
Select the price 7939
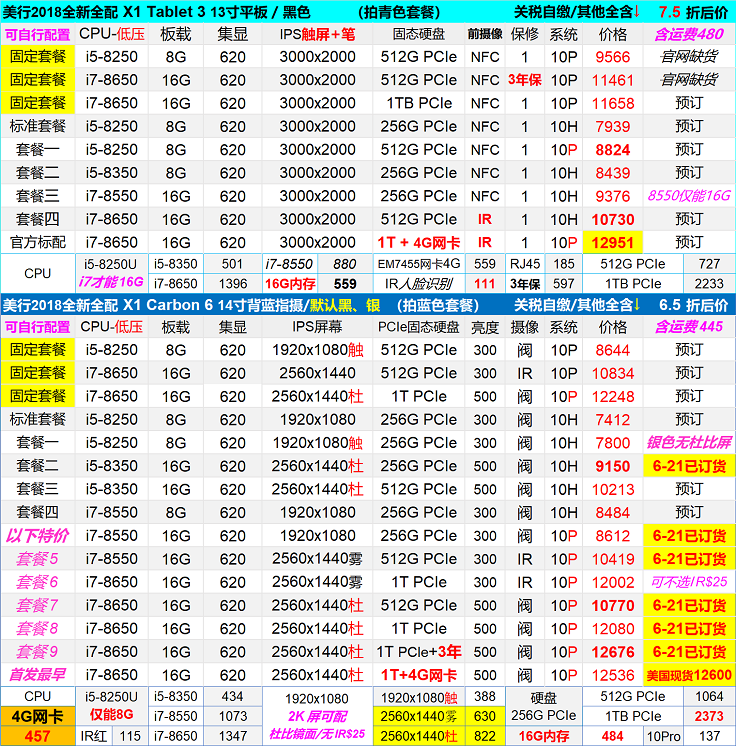[x=612, y=127]
